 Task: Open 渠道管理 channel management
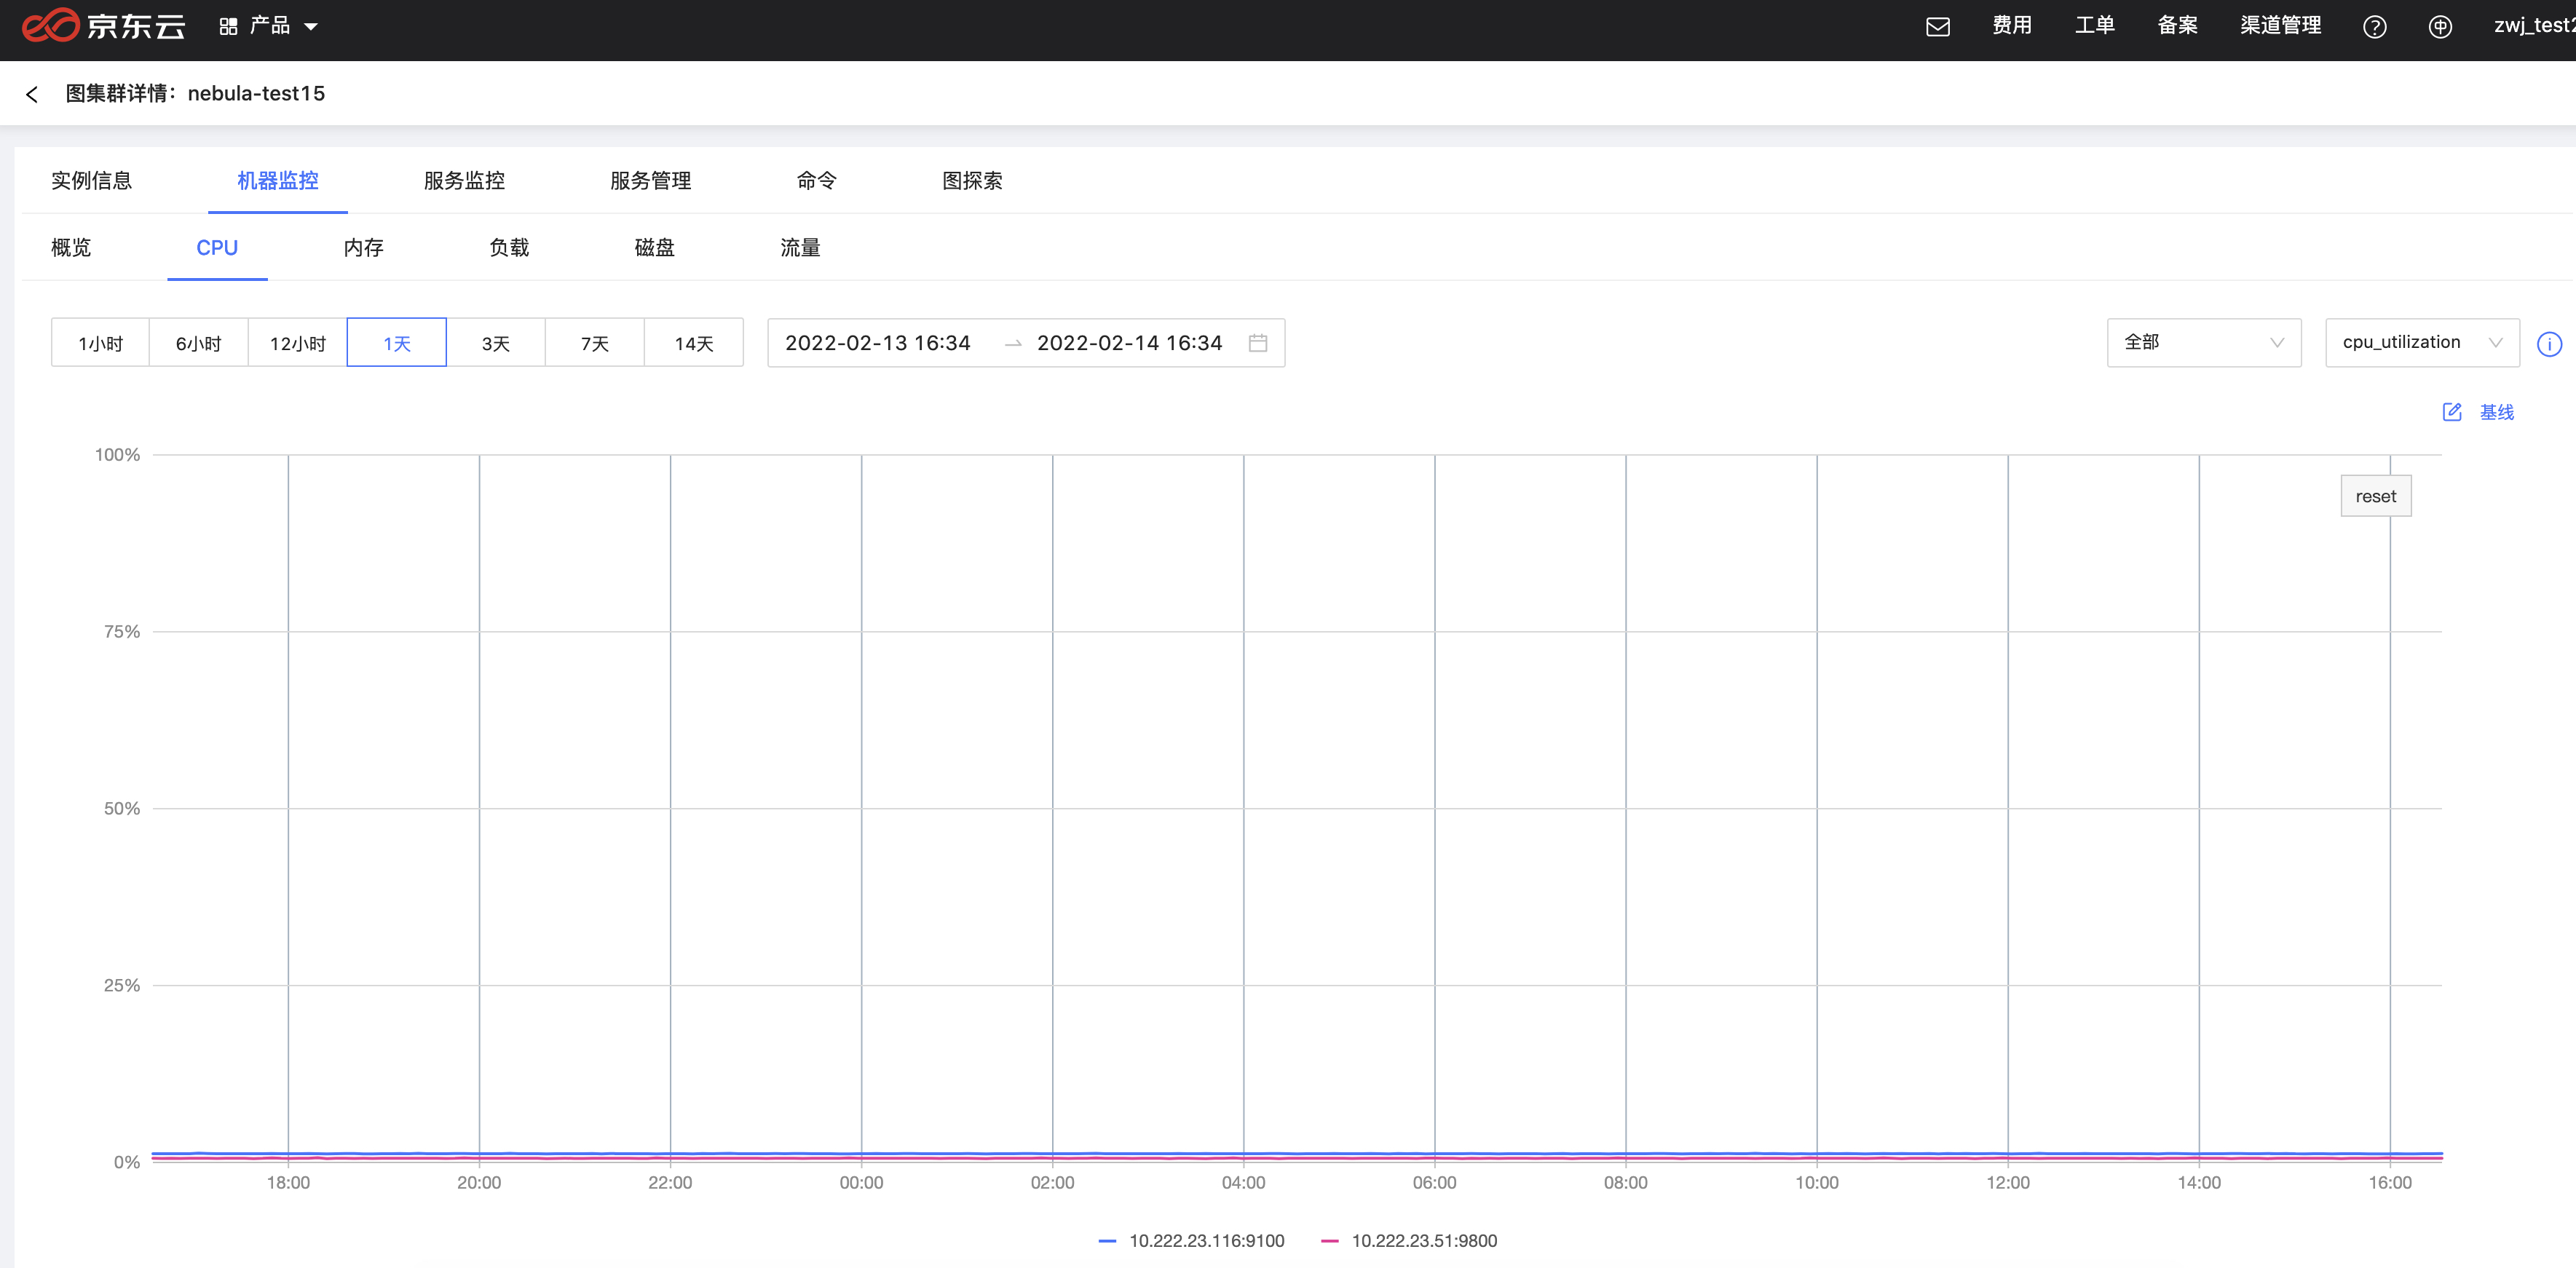[x=2280, y=25]
